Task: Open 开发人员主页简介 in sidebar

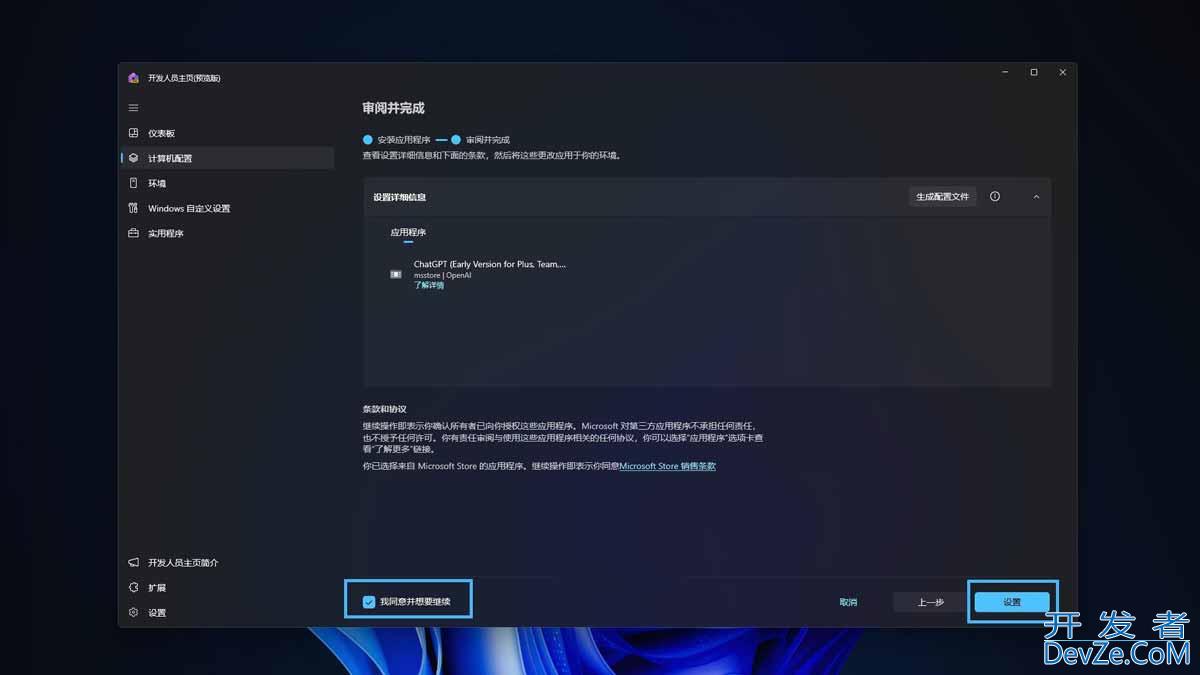Action: click(227, 563)
